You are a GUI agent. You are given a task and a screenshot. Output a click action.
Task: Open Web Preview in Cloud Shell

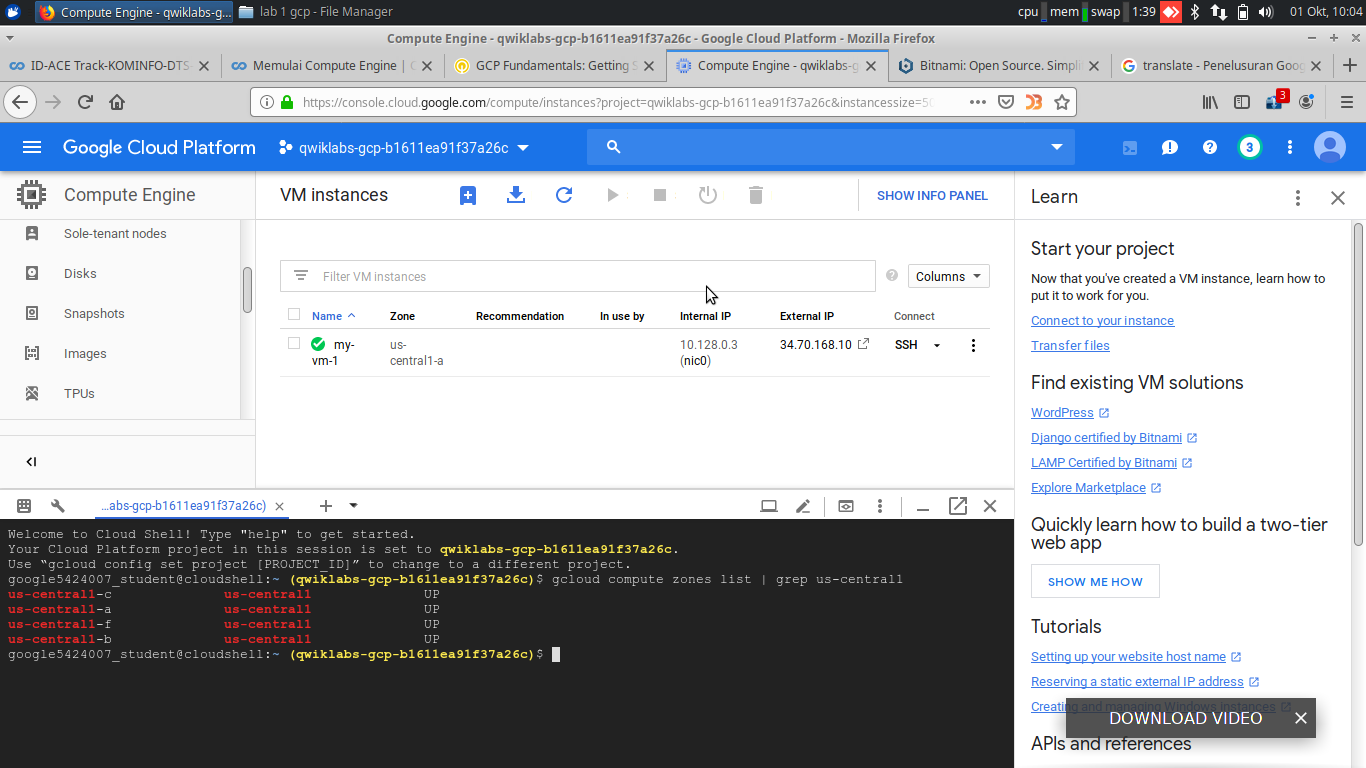point(845,506)
